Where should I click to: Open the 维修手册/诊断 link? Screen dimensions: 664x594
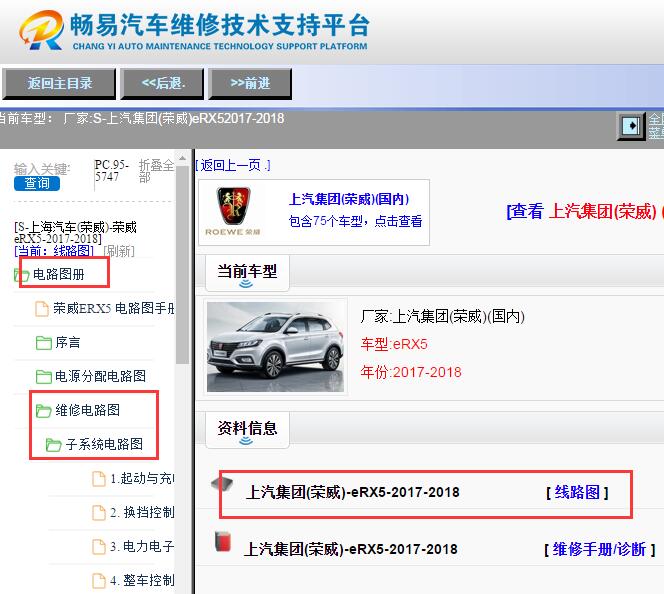(600, 550)
